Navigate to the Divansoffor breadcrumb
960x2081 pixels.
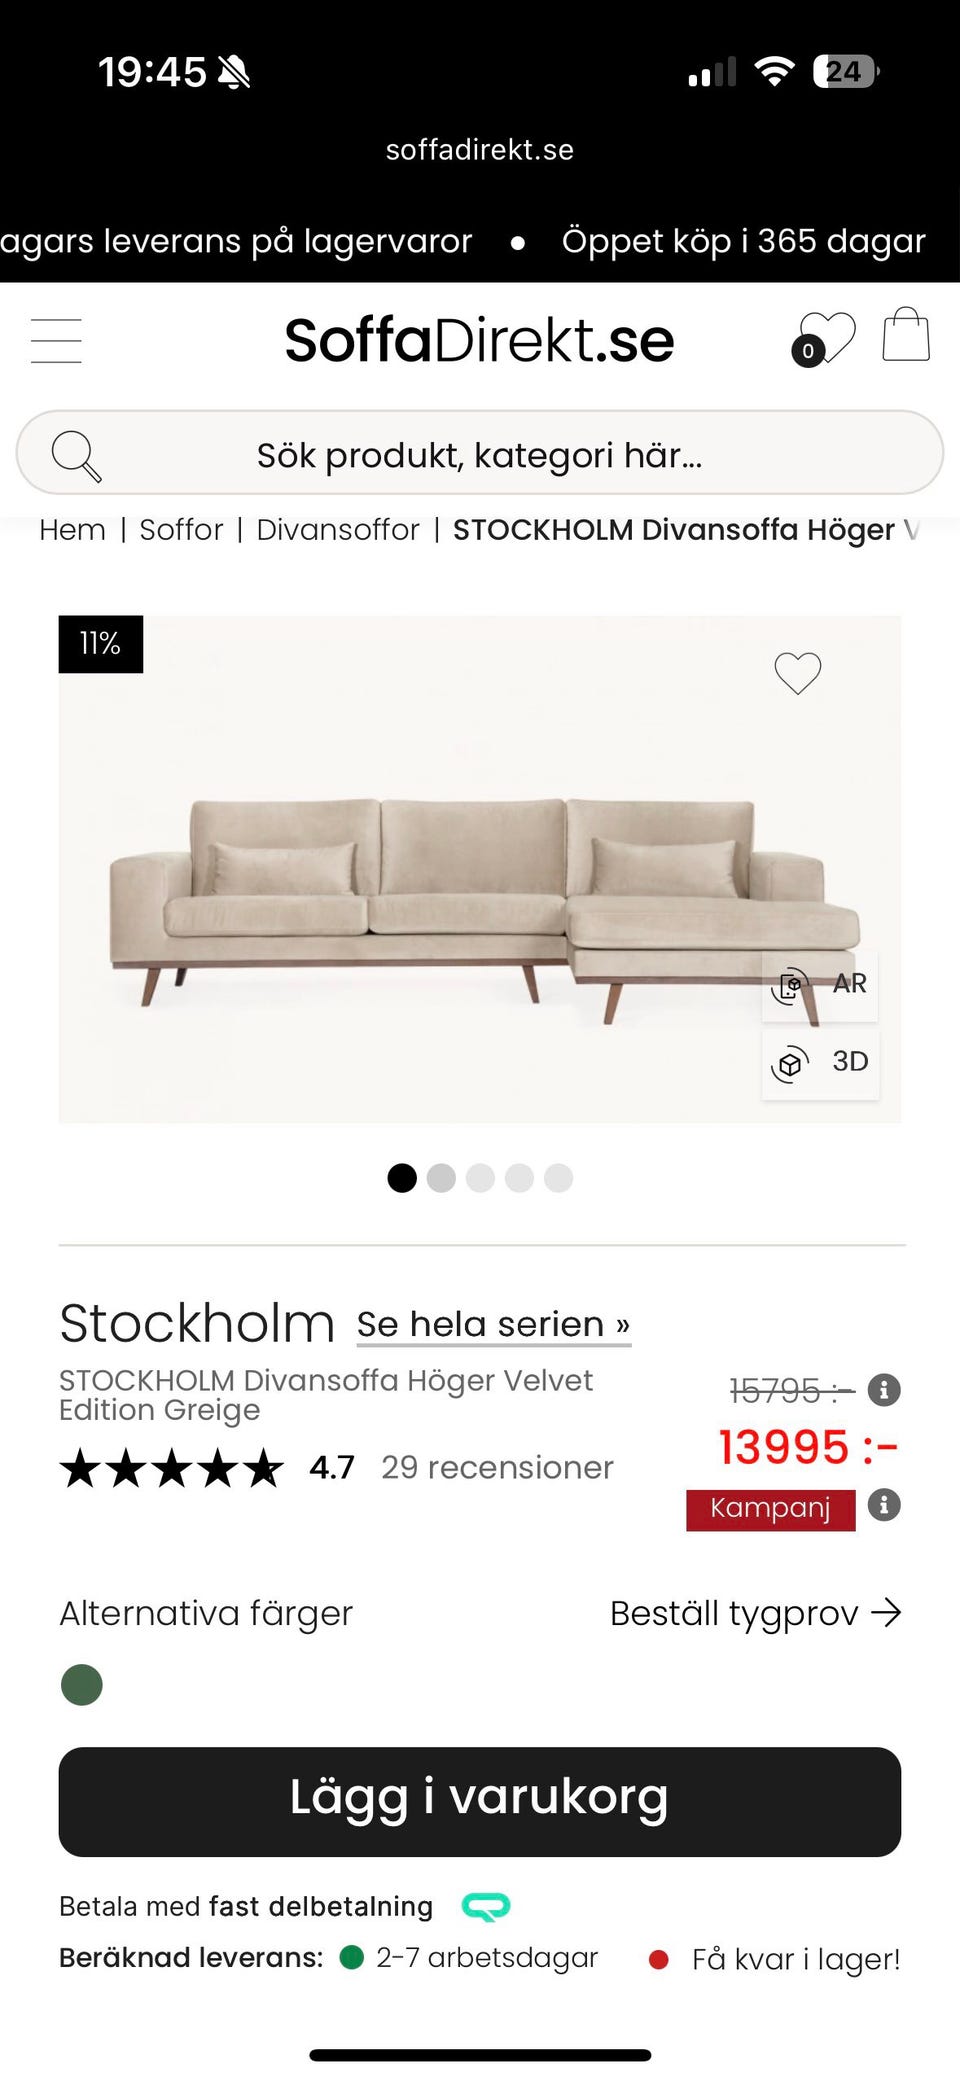pos(338,529)
